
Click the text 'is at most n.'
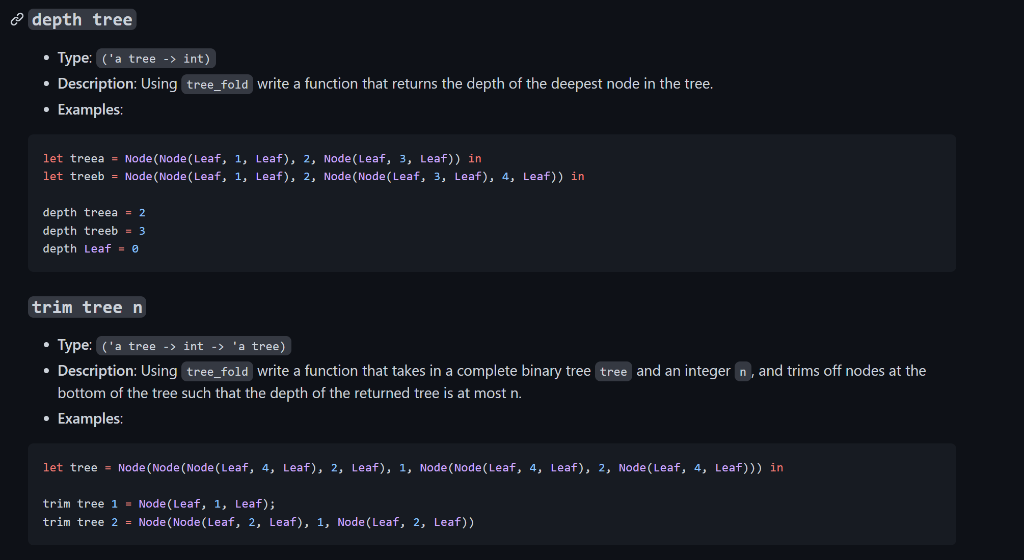click(x=482, y=393)
